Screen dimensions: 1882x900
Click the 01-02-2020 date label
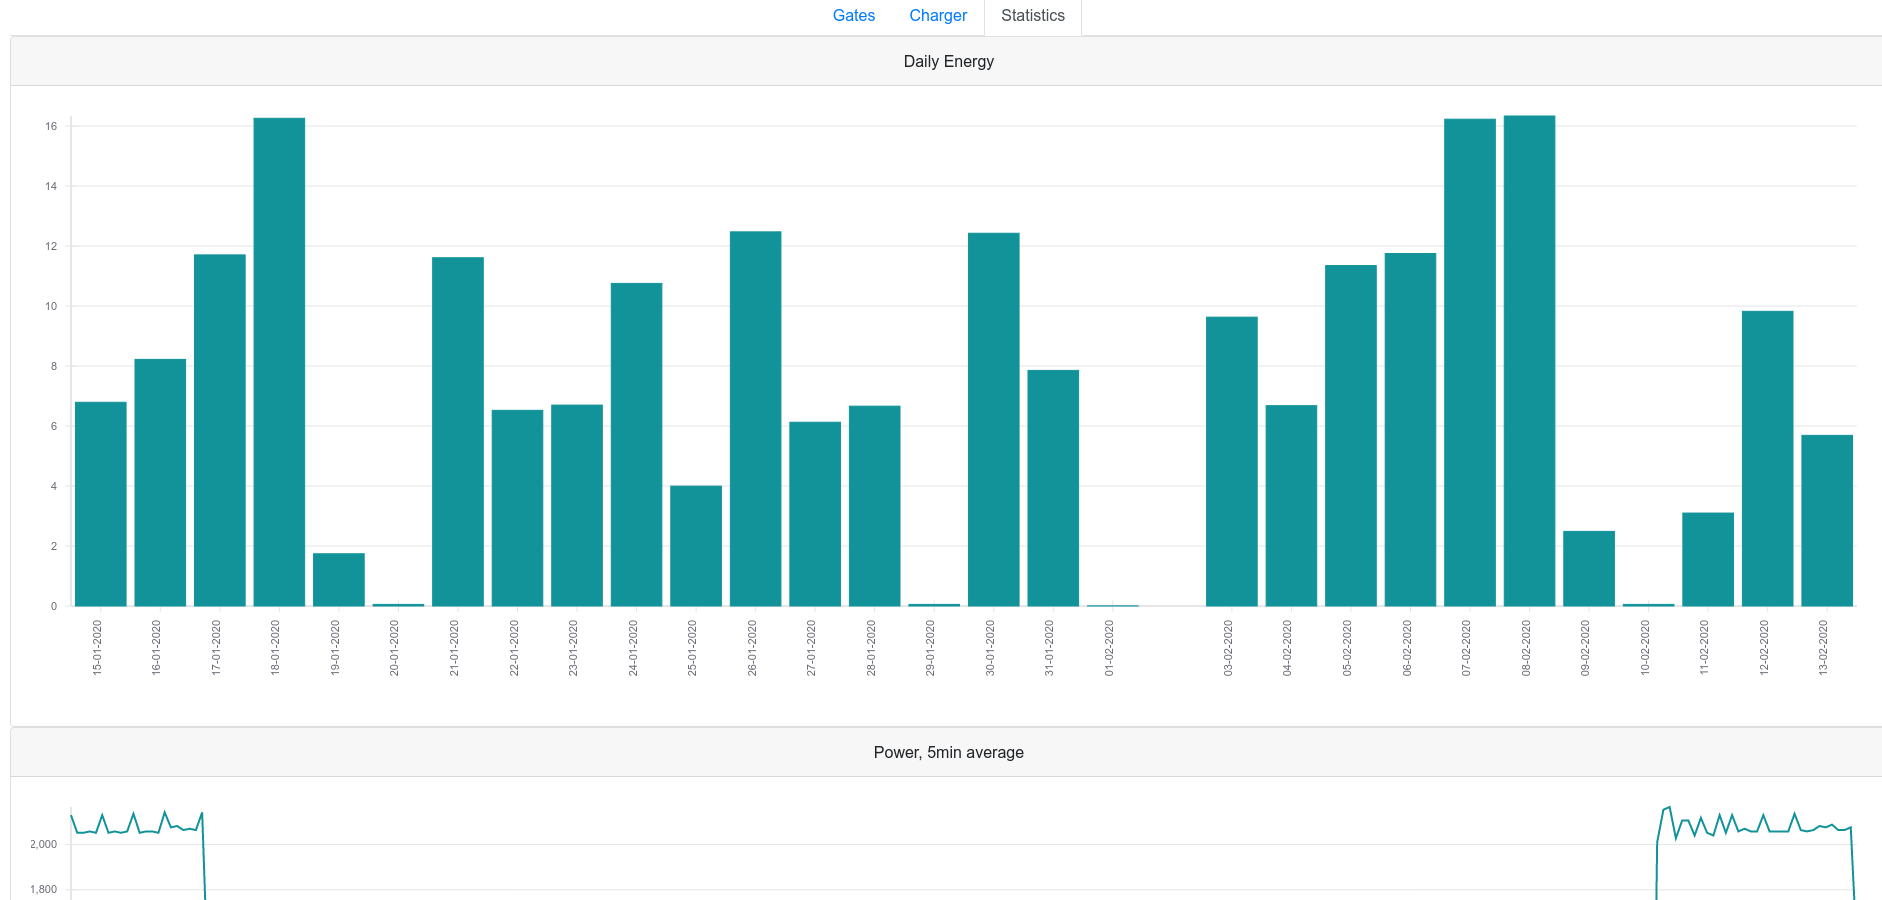(x=1109, y=648)
